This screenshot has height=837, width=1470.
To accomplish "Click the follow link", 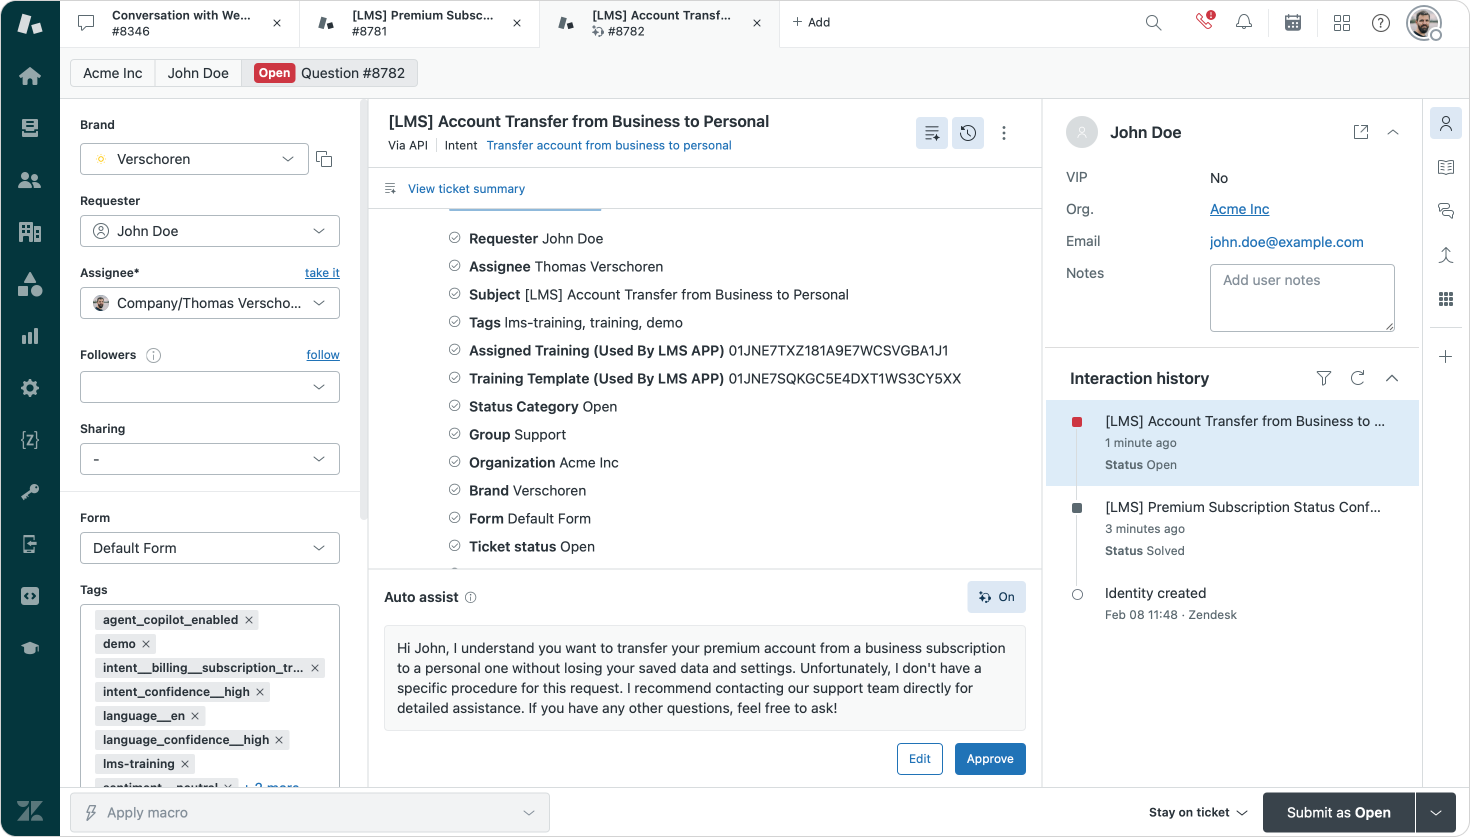I will 323,355.
